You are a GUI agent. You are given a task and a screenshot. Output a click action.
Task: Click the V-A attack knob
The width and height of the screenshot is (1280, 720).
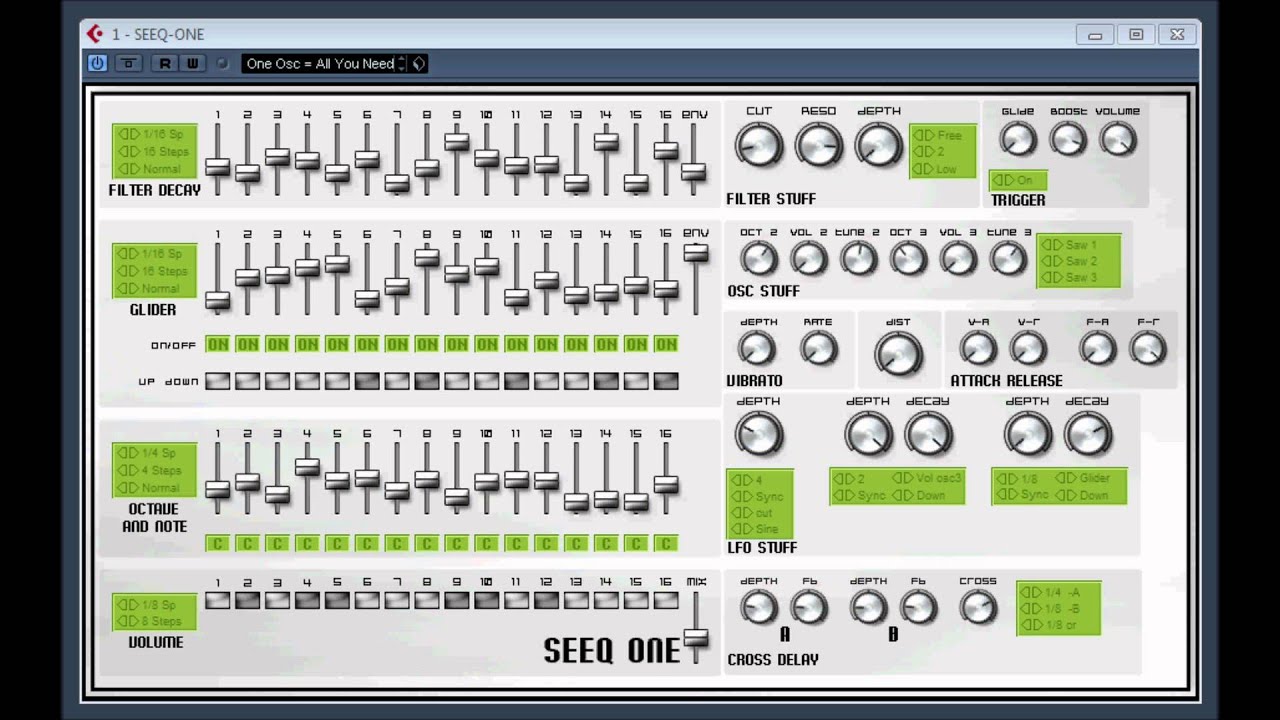point(978,348)
